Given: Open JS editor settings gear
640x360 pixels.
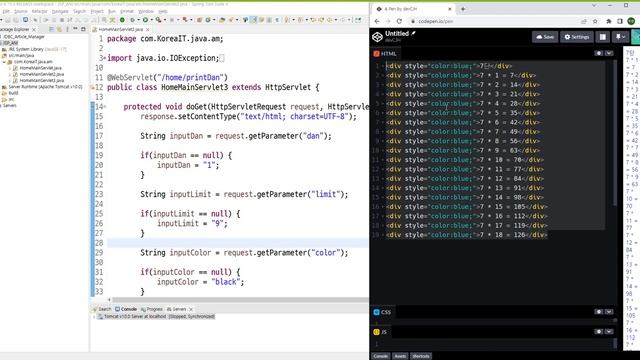Looking at the screenshot, I should [598, 331].
